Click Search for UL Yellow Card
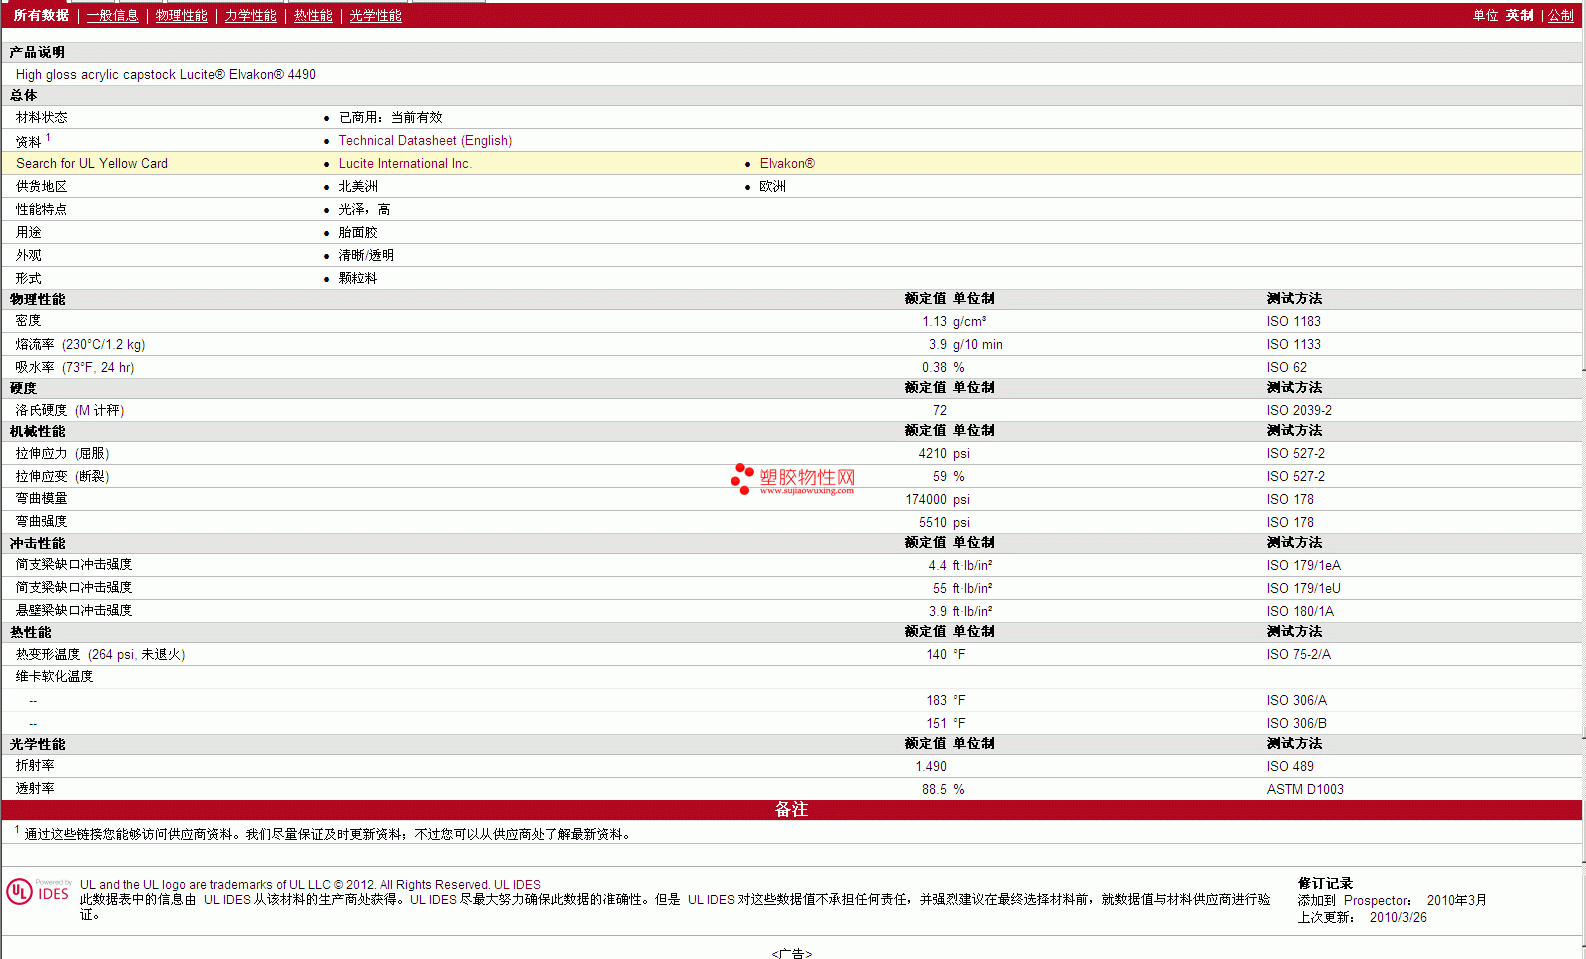Viewport: 1586px width, 959px height. pos(92,164)
